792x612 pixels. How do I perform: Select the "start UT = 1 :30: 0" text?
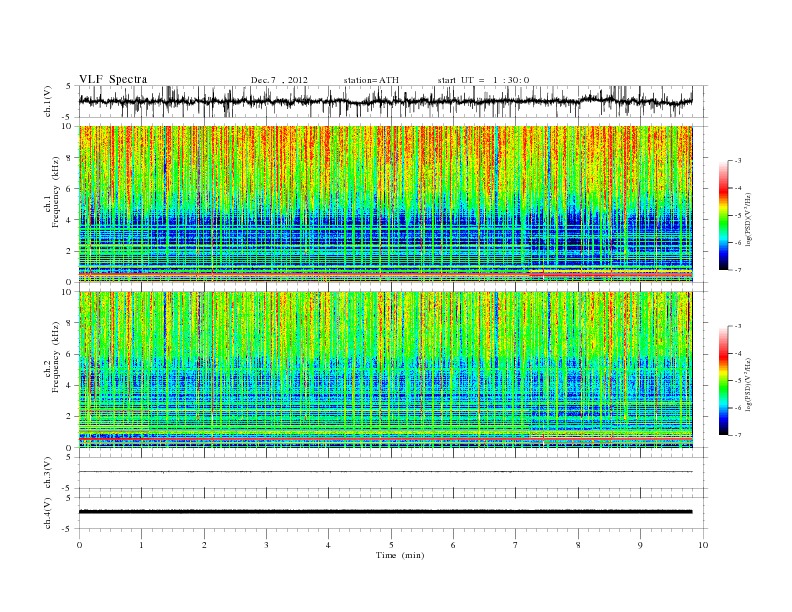tap(483, 80)
